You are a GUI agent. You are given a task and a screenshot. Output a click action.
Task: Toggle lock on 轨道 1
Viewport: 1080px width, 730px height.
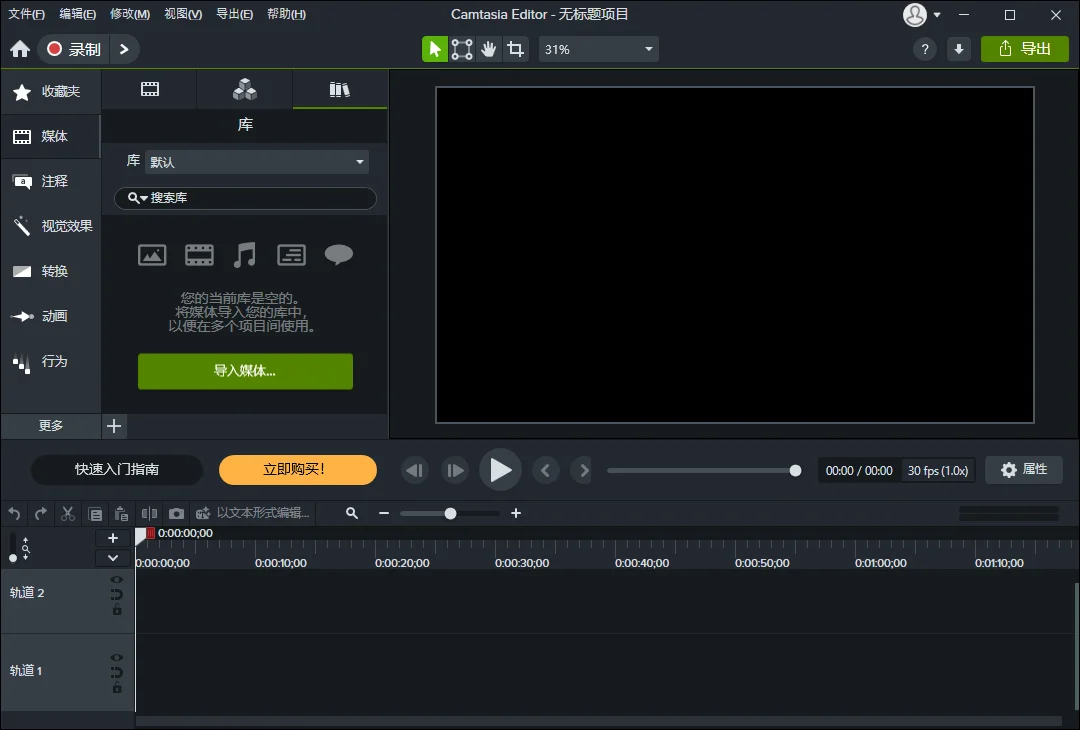[117, 687]
